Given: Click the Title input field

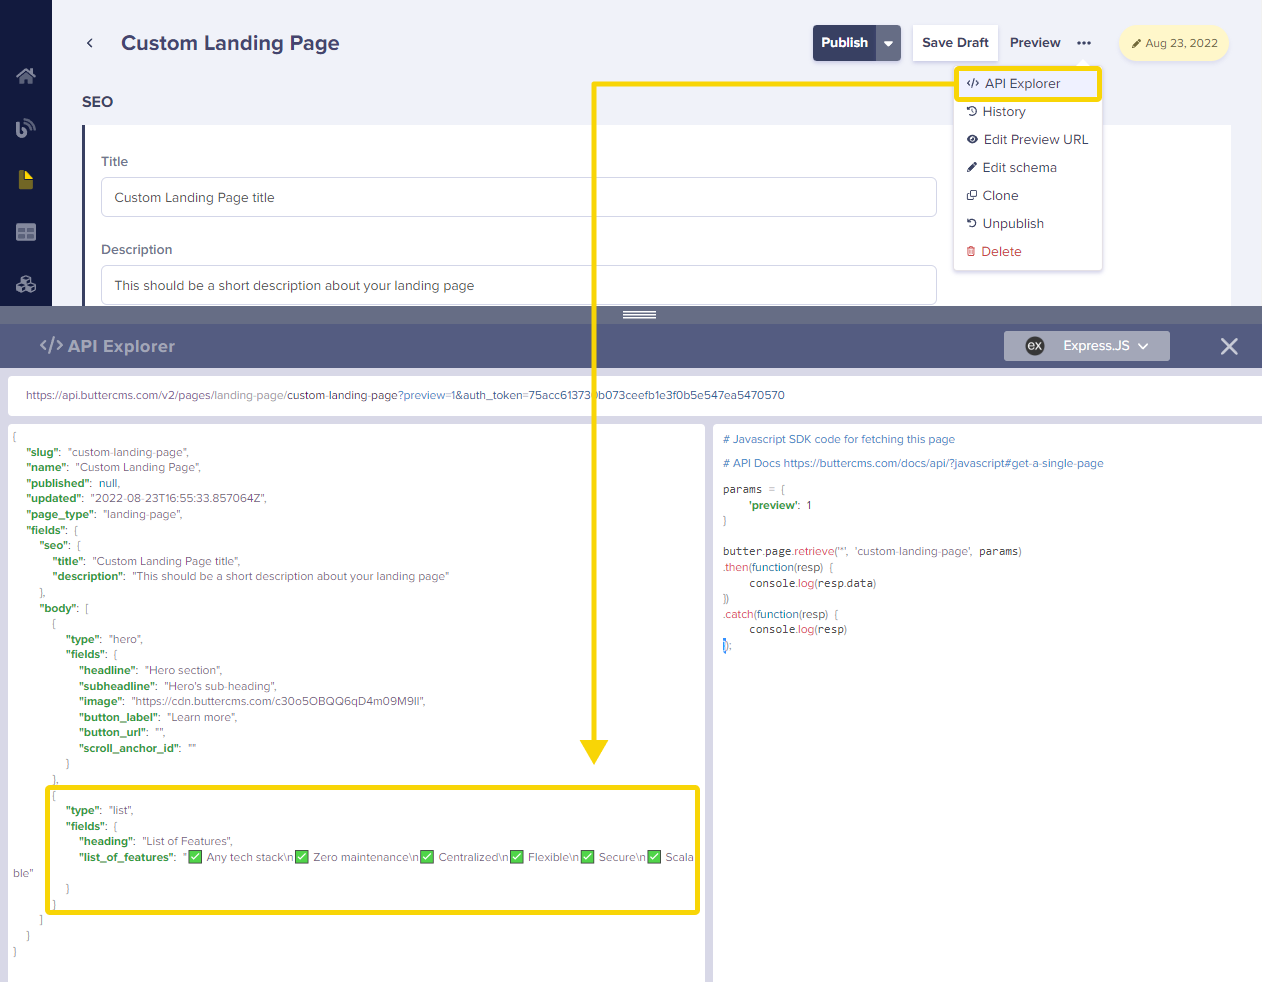Looking at the screenshot, I should [519, 197].
